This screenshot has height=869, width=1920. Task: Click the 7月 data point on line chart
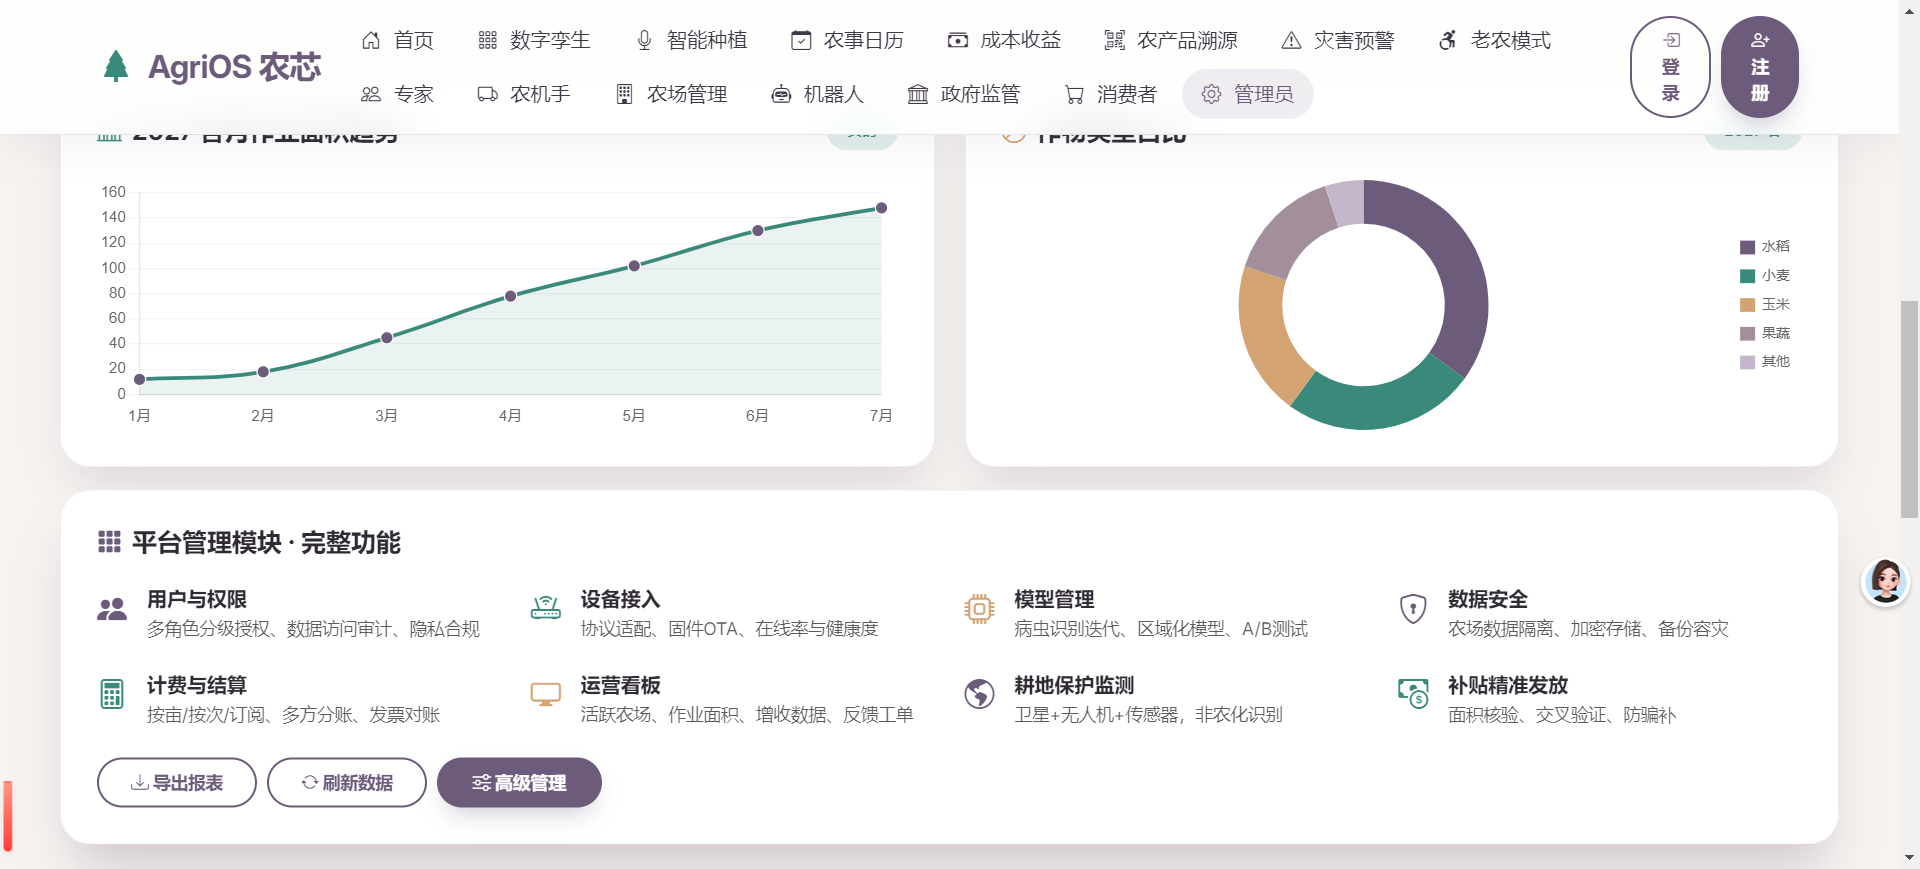(881, 208)
